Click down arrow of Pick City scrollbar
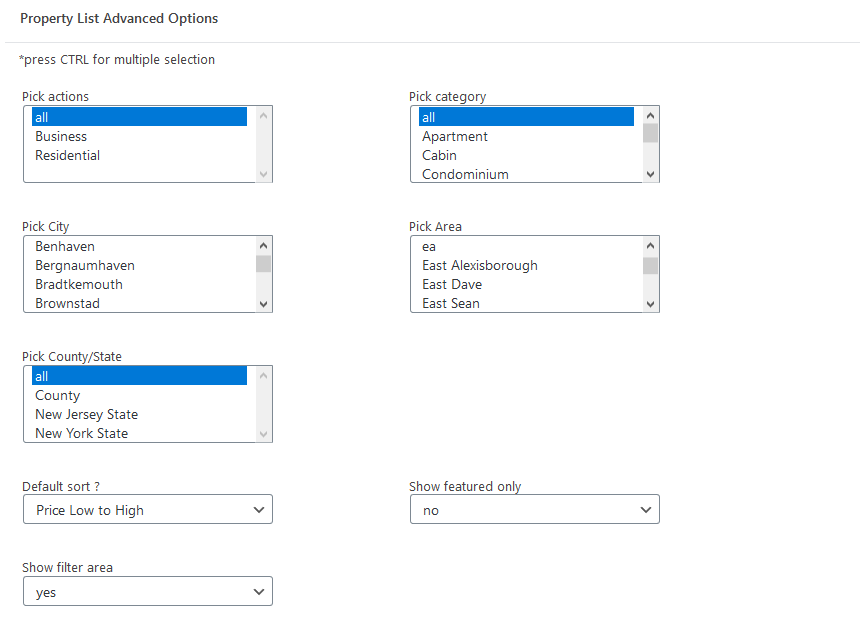This screenshot has width=860, height=622. point(263,304)
